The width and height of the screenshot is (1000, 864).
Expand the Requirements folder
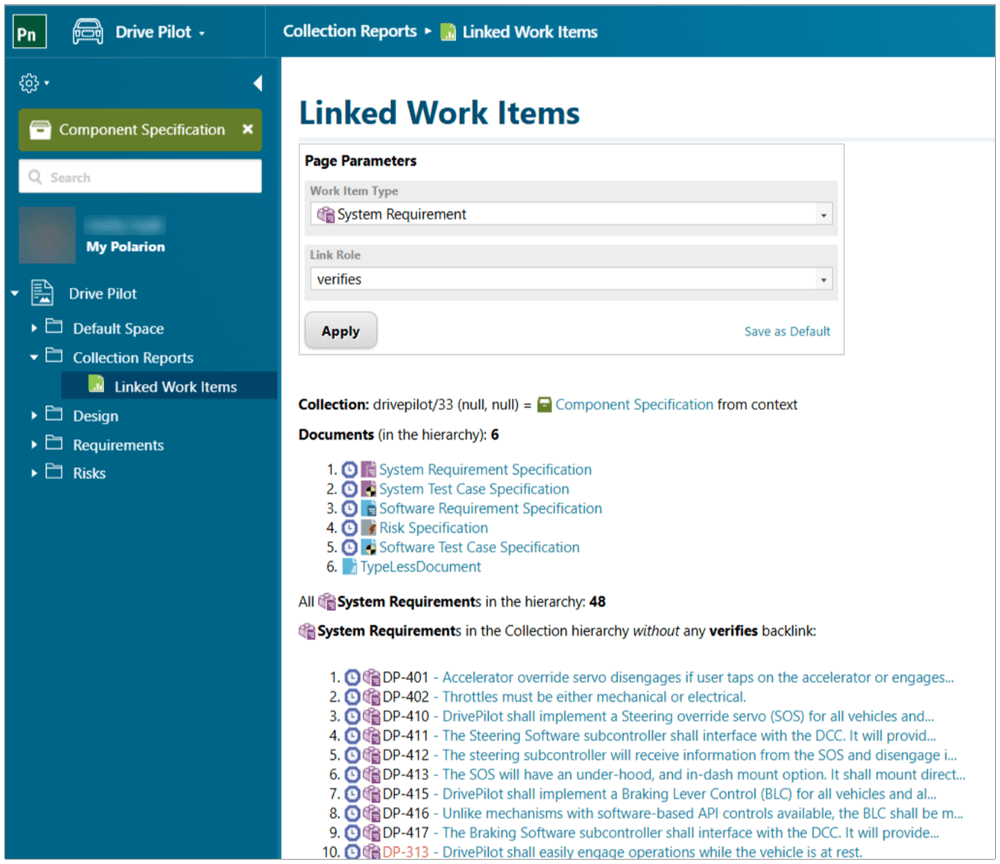pyautogui.click(x=35, y=445)
